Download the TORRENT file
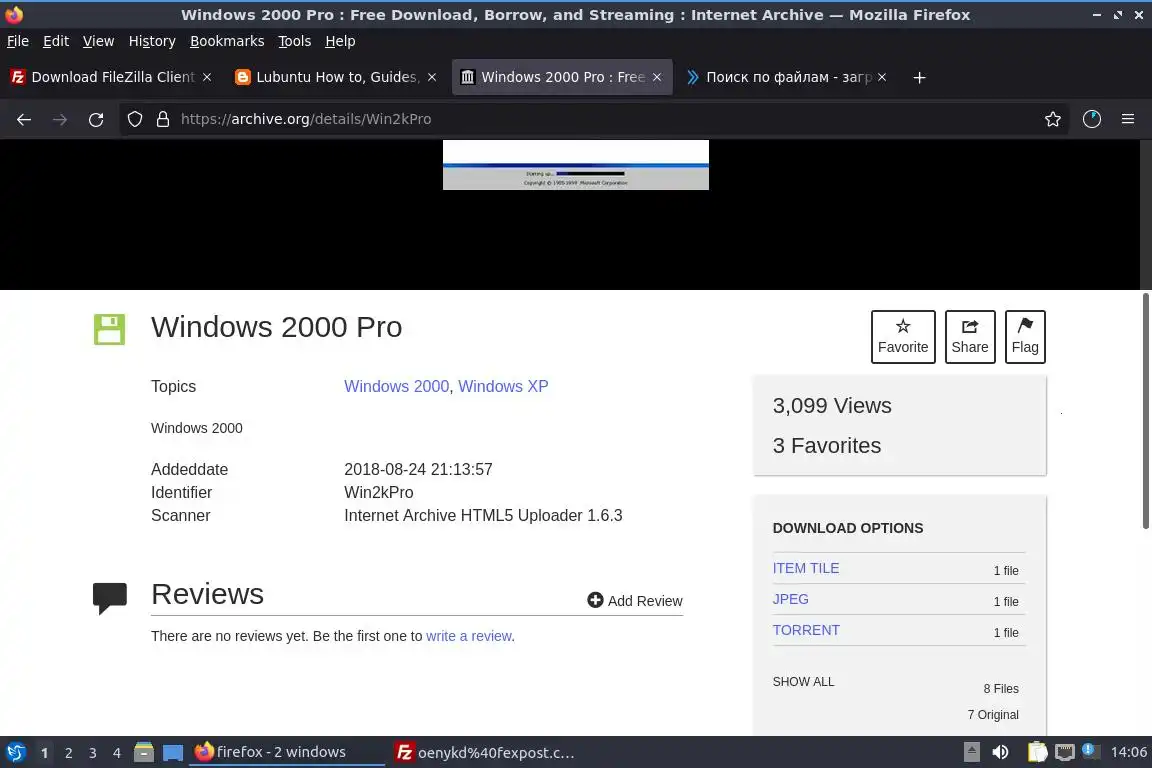Screen dimensions: 1152x768 (x=806, y=630)
